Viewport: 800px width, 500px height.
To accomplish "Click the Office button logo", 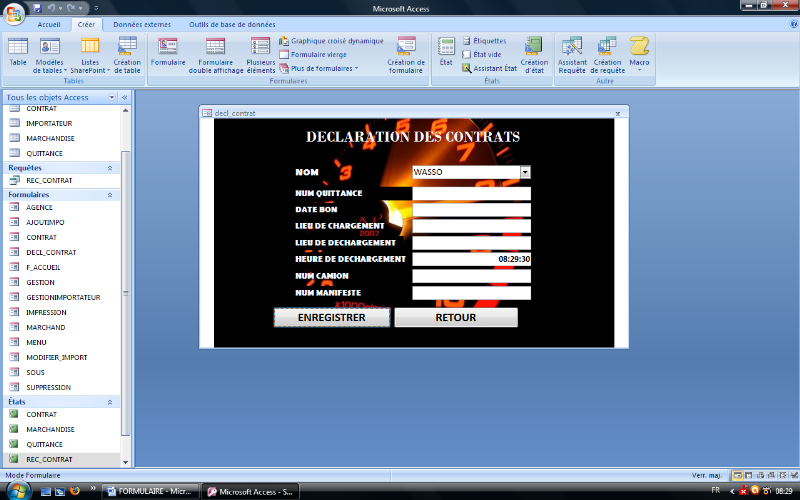I will pyautogui.click(x=14, y=14).
